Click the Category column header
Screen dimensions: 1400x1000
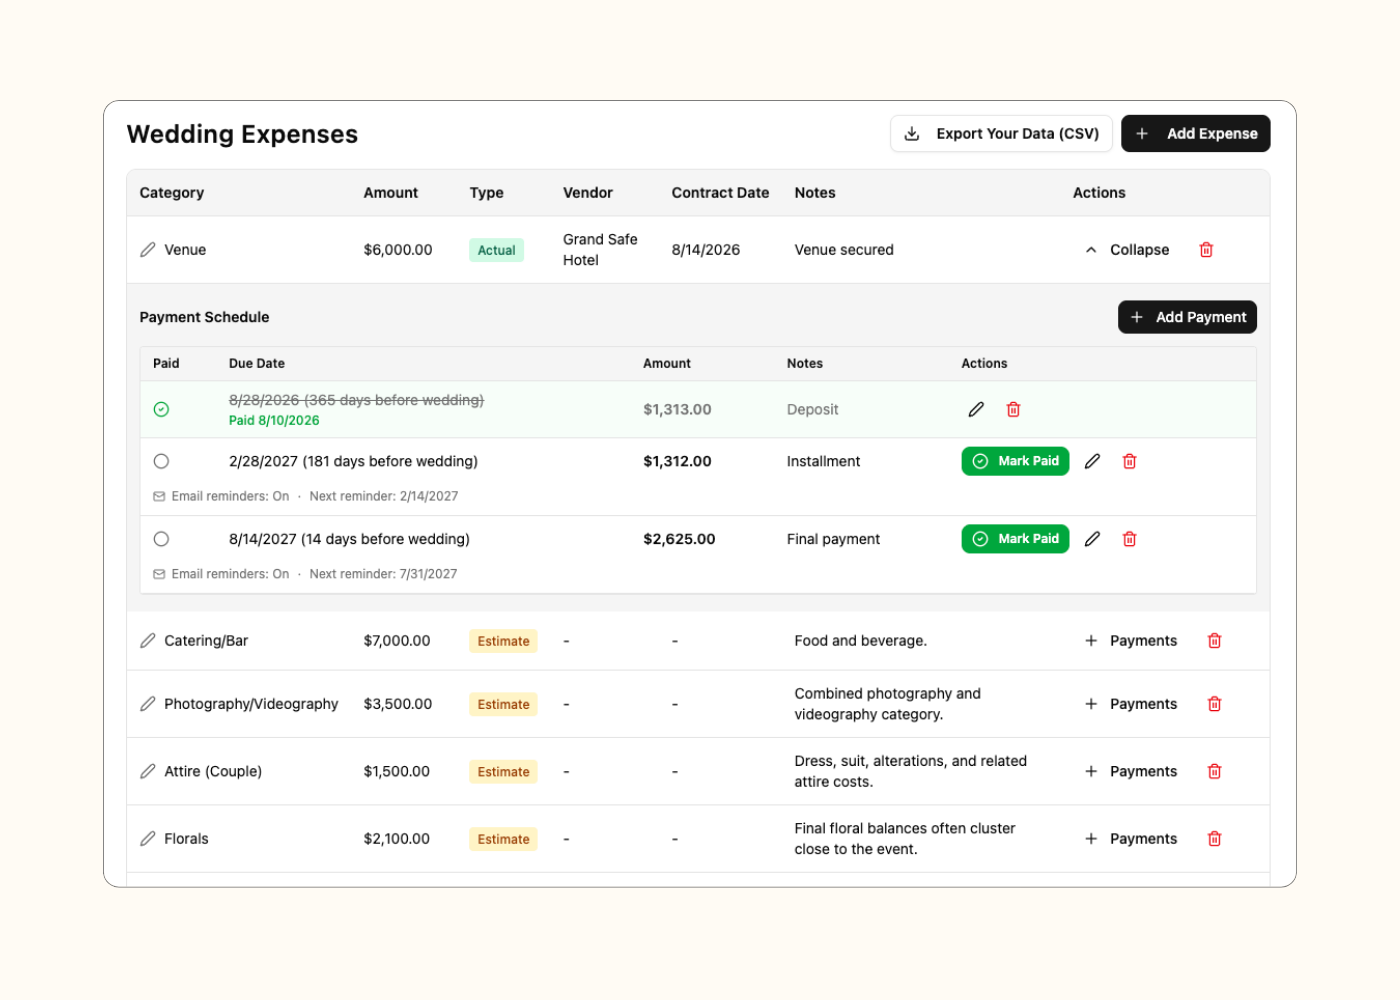click(x=172, y=193)
